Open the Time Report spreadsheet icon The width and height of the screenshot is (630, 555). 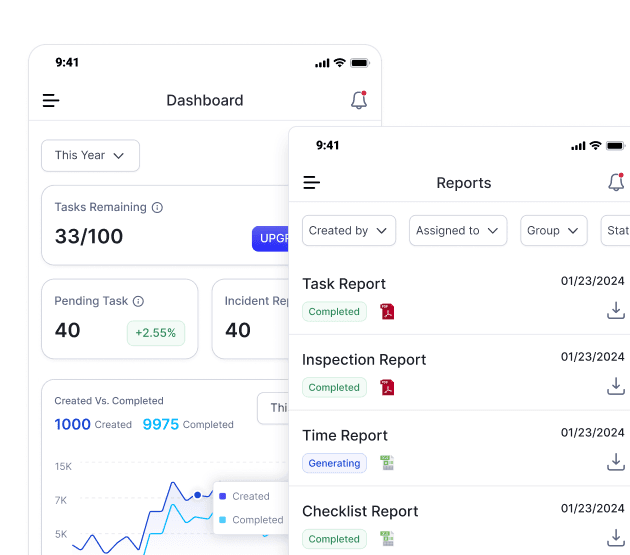tap(387, 463)
